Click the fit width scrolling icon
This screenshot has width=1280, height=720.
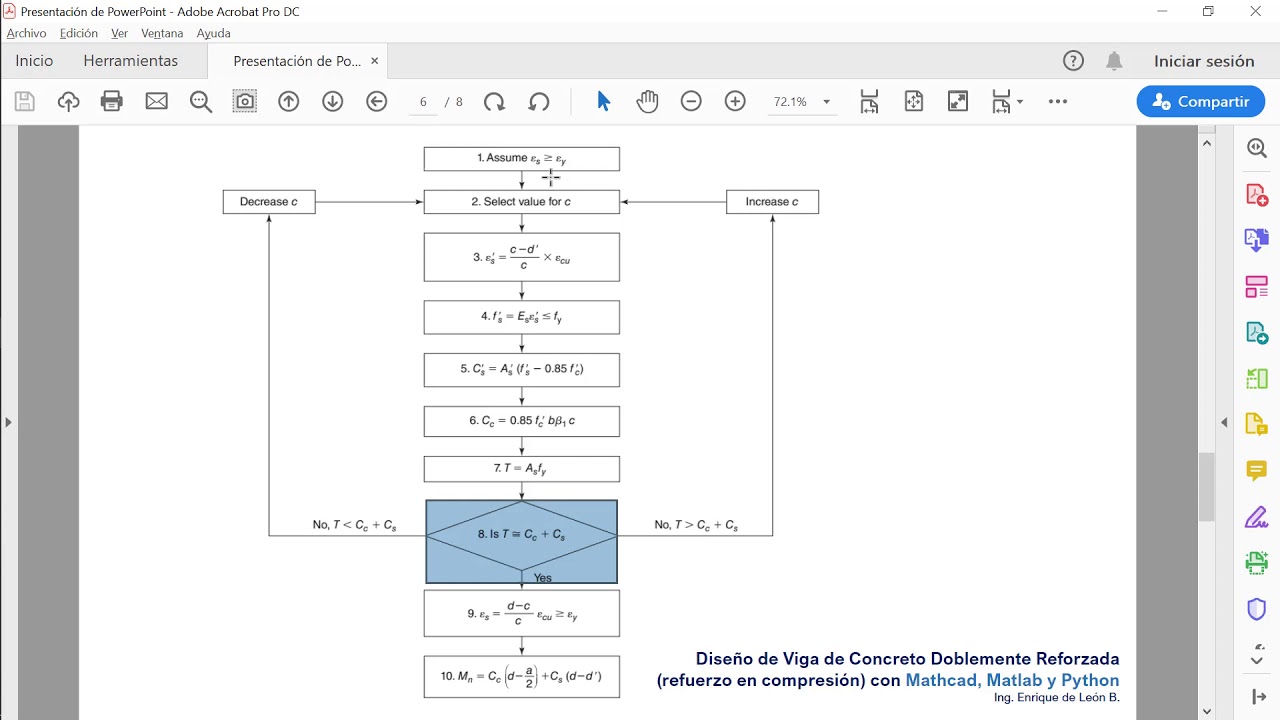tap(869, 101)
